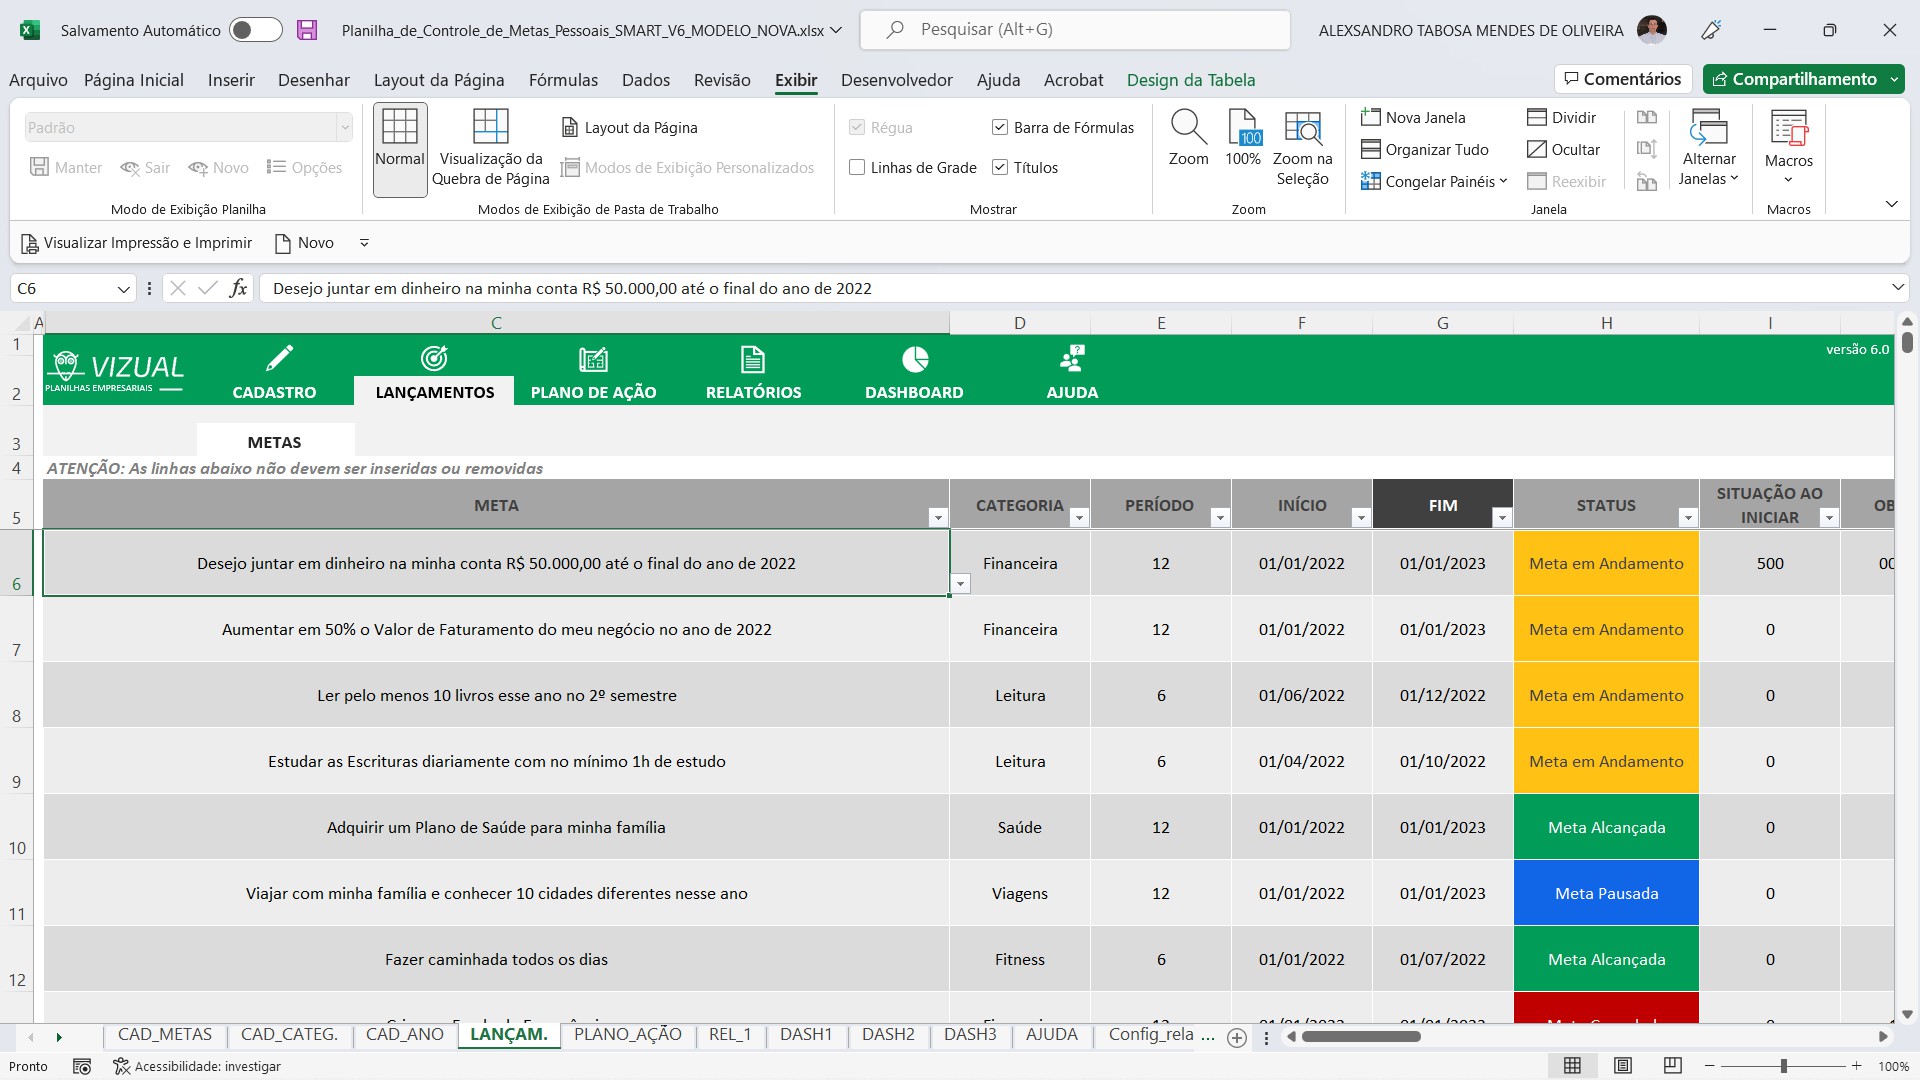
Task: Click Zoom na Seleção icon
Action: coord(1302,128)
